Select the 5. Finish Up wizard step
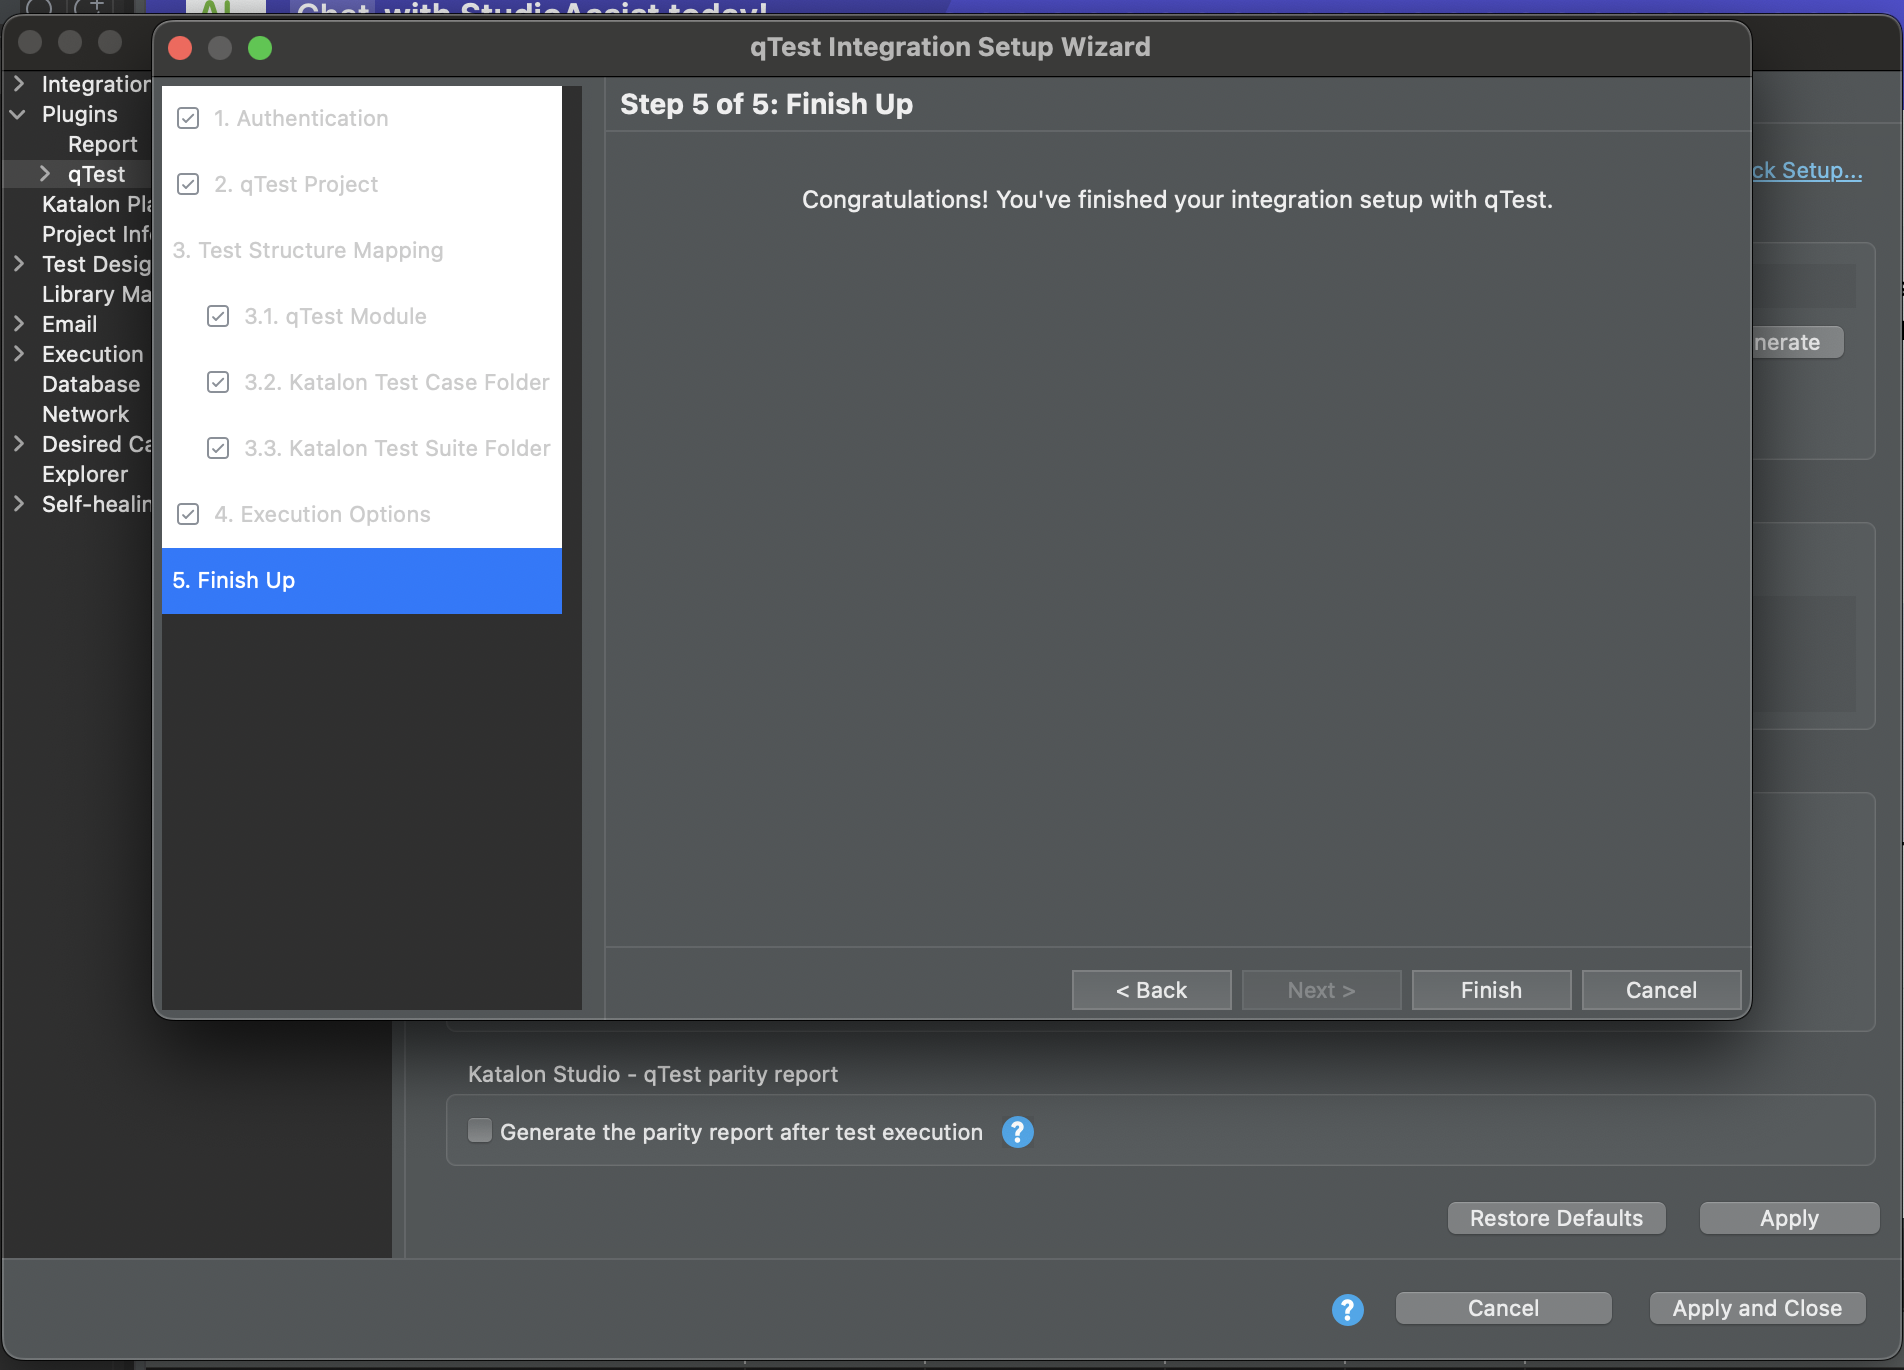 [361, 580]
